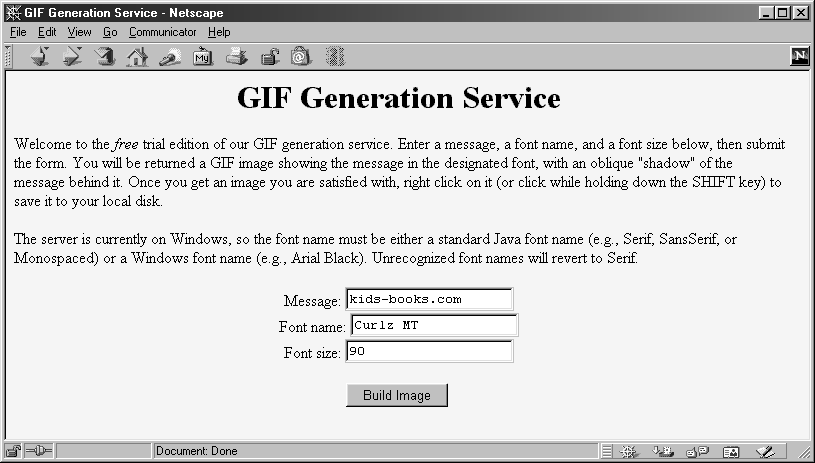Open the Communicator menu
The width and height of the screenshot is (815, 463).
(x=162, y=32)
